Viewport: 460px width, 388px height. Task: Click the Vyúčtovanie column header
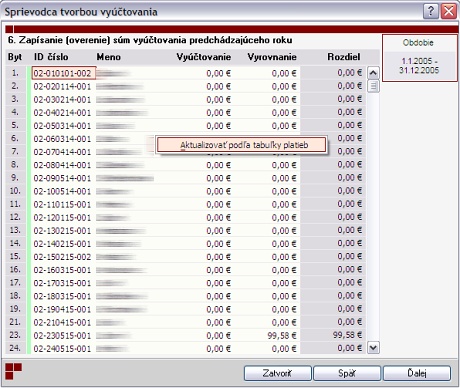coord(204,57)
